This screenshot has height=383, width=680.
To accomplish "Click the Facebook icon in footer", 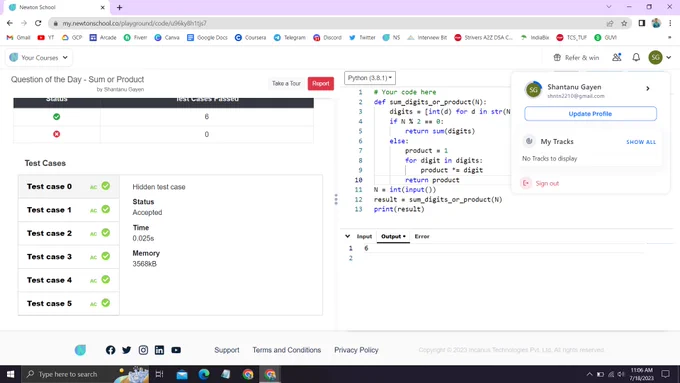I will [111, 350].
